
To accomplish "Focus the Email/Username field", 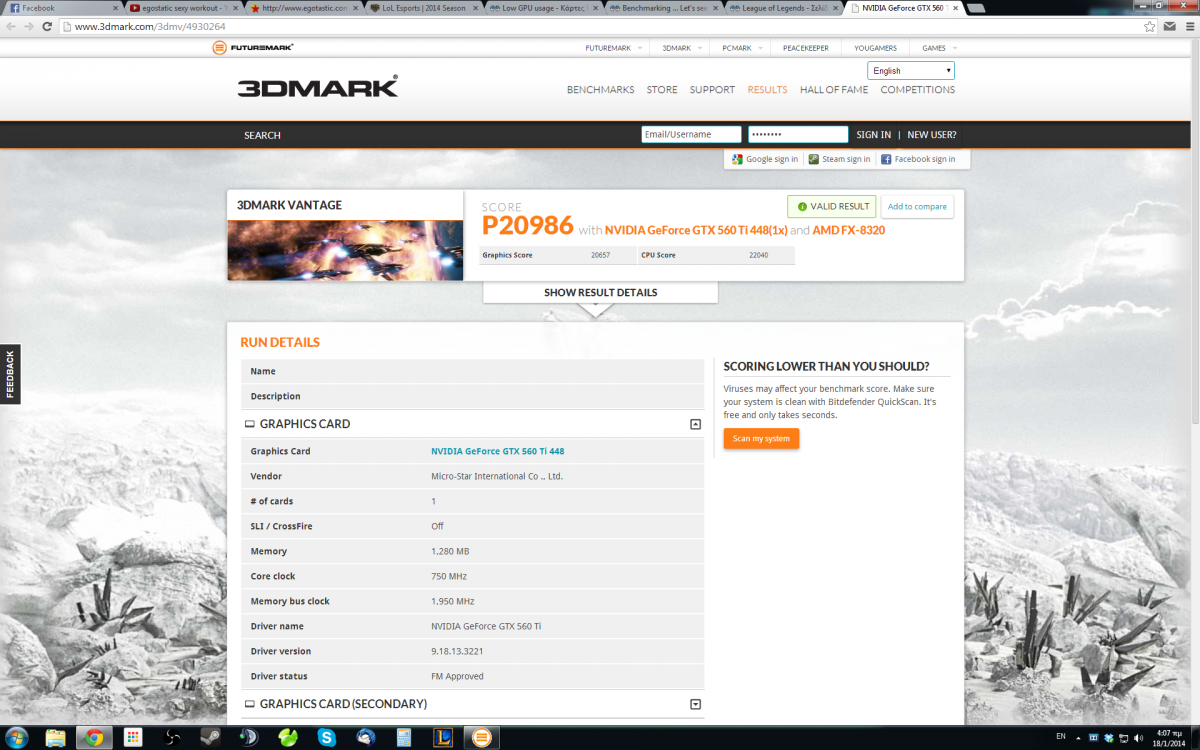I will [691, 134].
